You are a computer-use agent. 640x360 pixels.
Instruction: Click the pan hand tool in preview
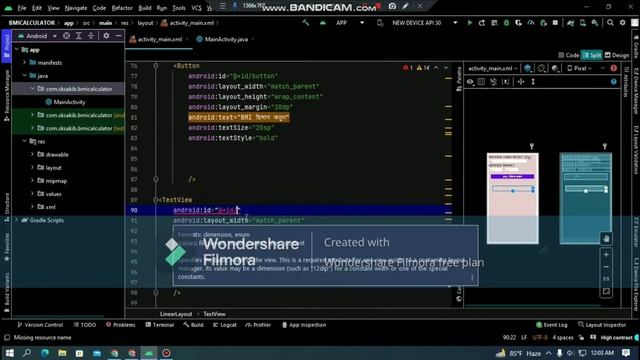tap(606, 238)
